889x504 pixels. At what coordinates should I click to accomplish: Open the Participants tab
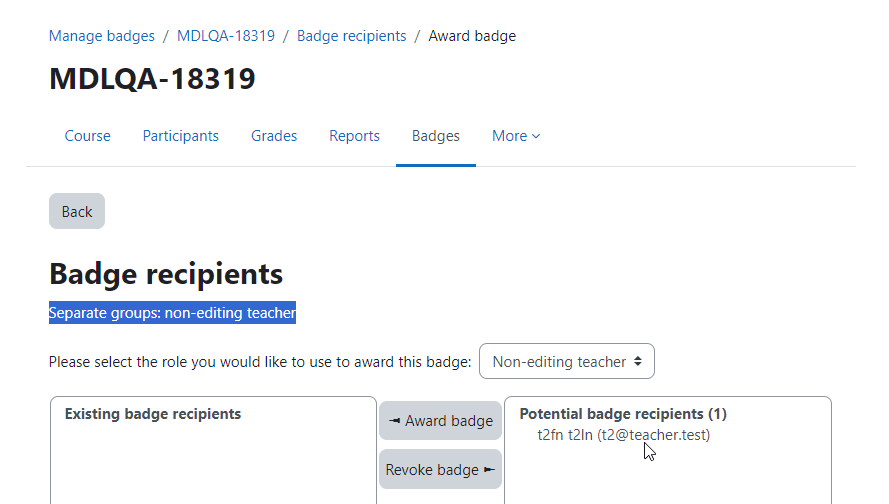click(x=180, y=136)
